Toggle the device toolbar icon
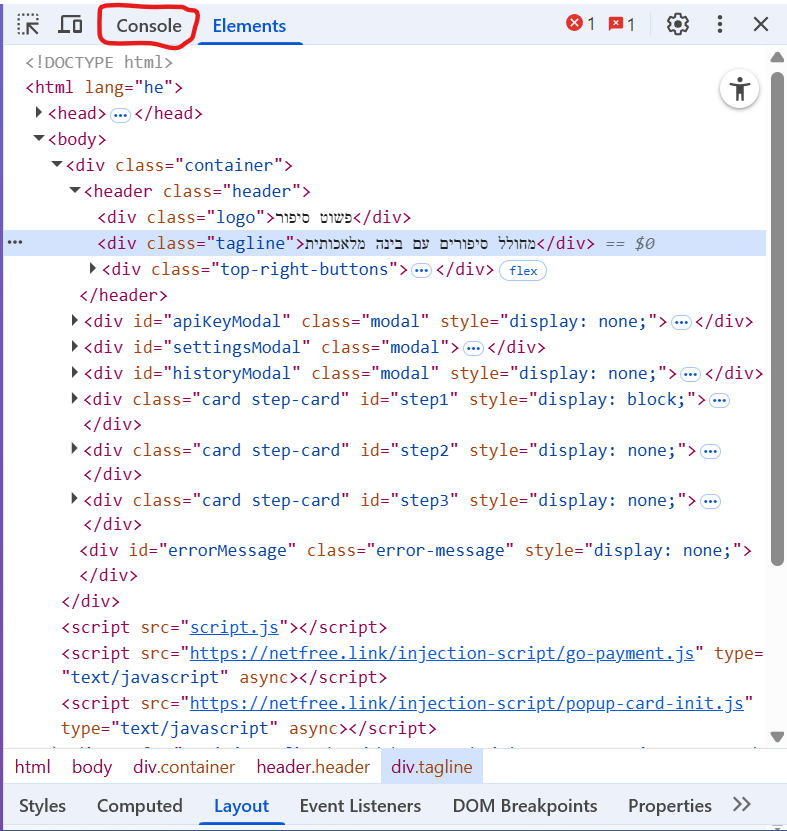 pyautogui.click(x=70, y=24)
